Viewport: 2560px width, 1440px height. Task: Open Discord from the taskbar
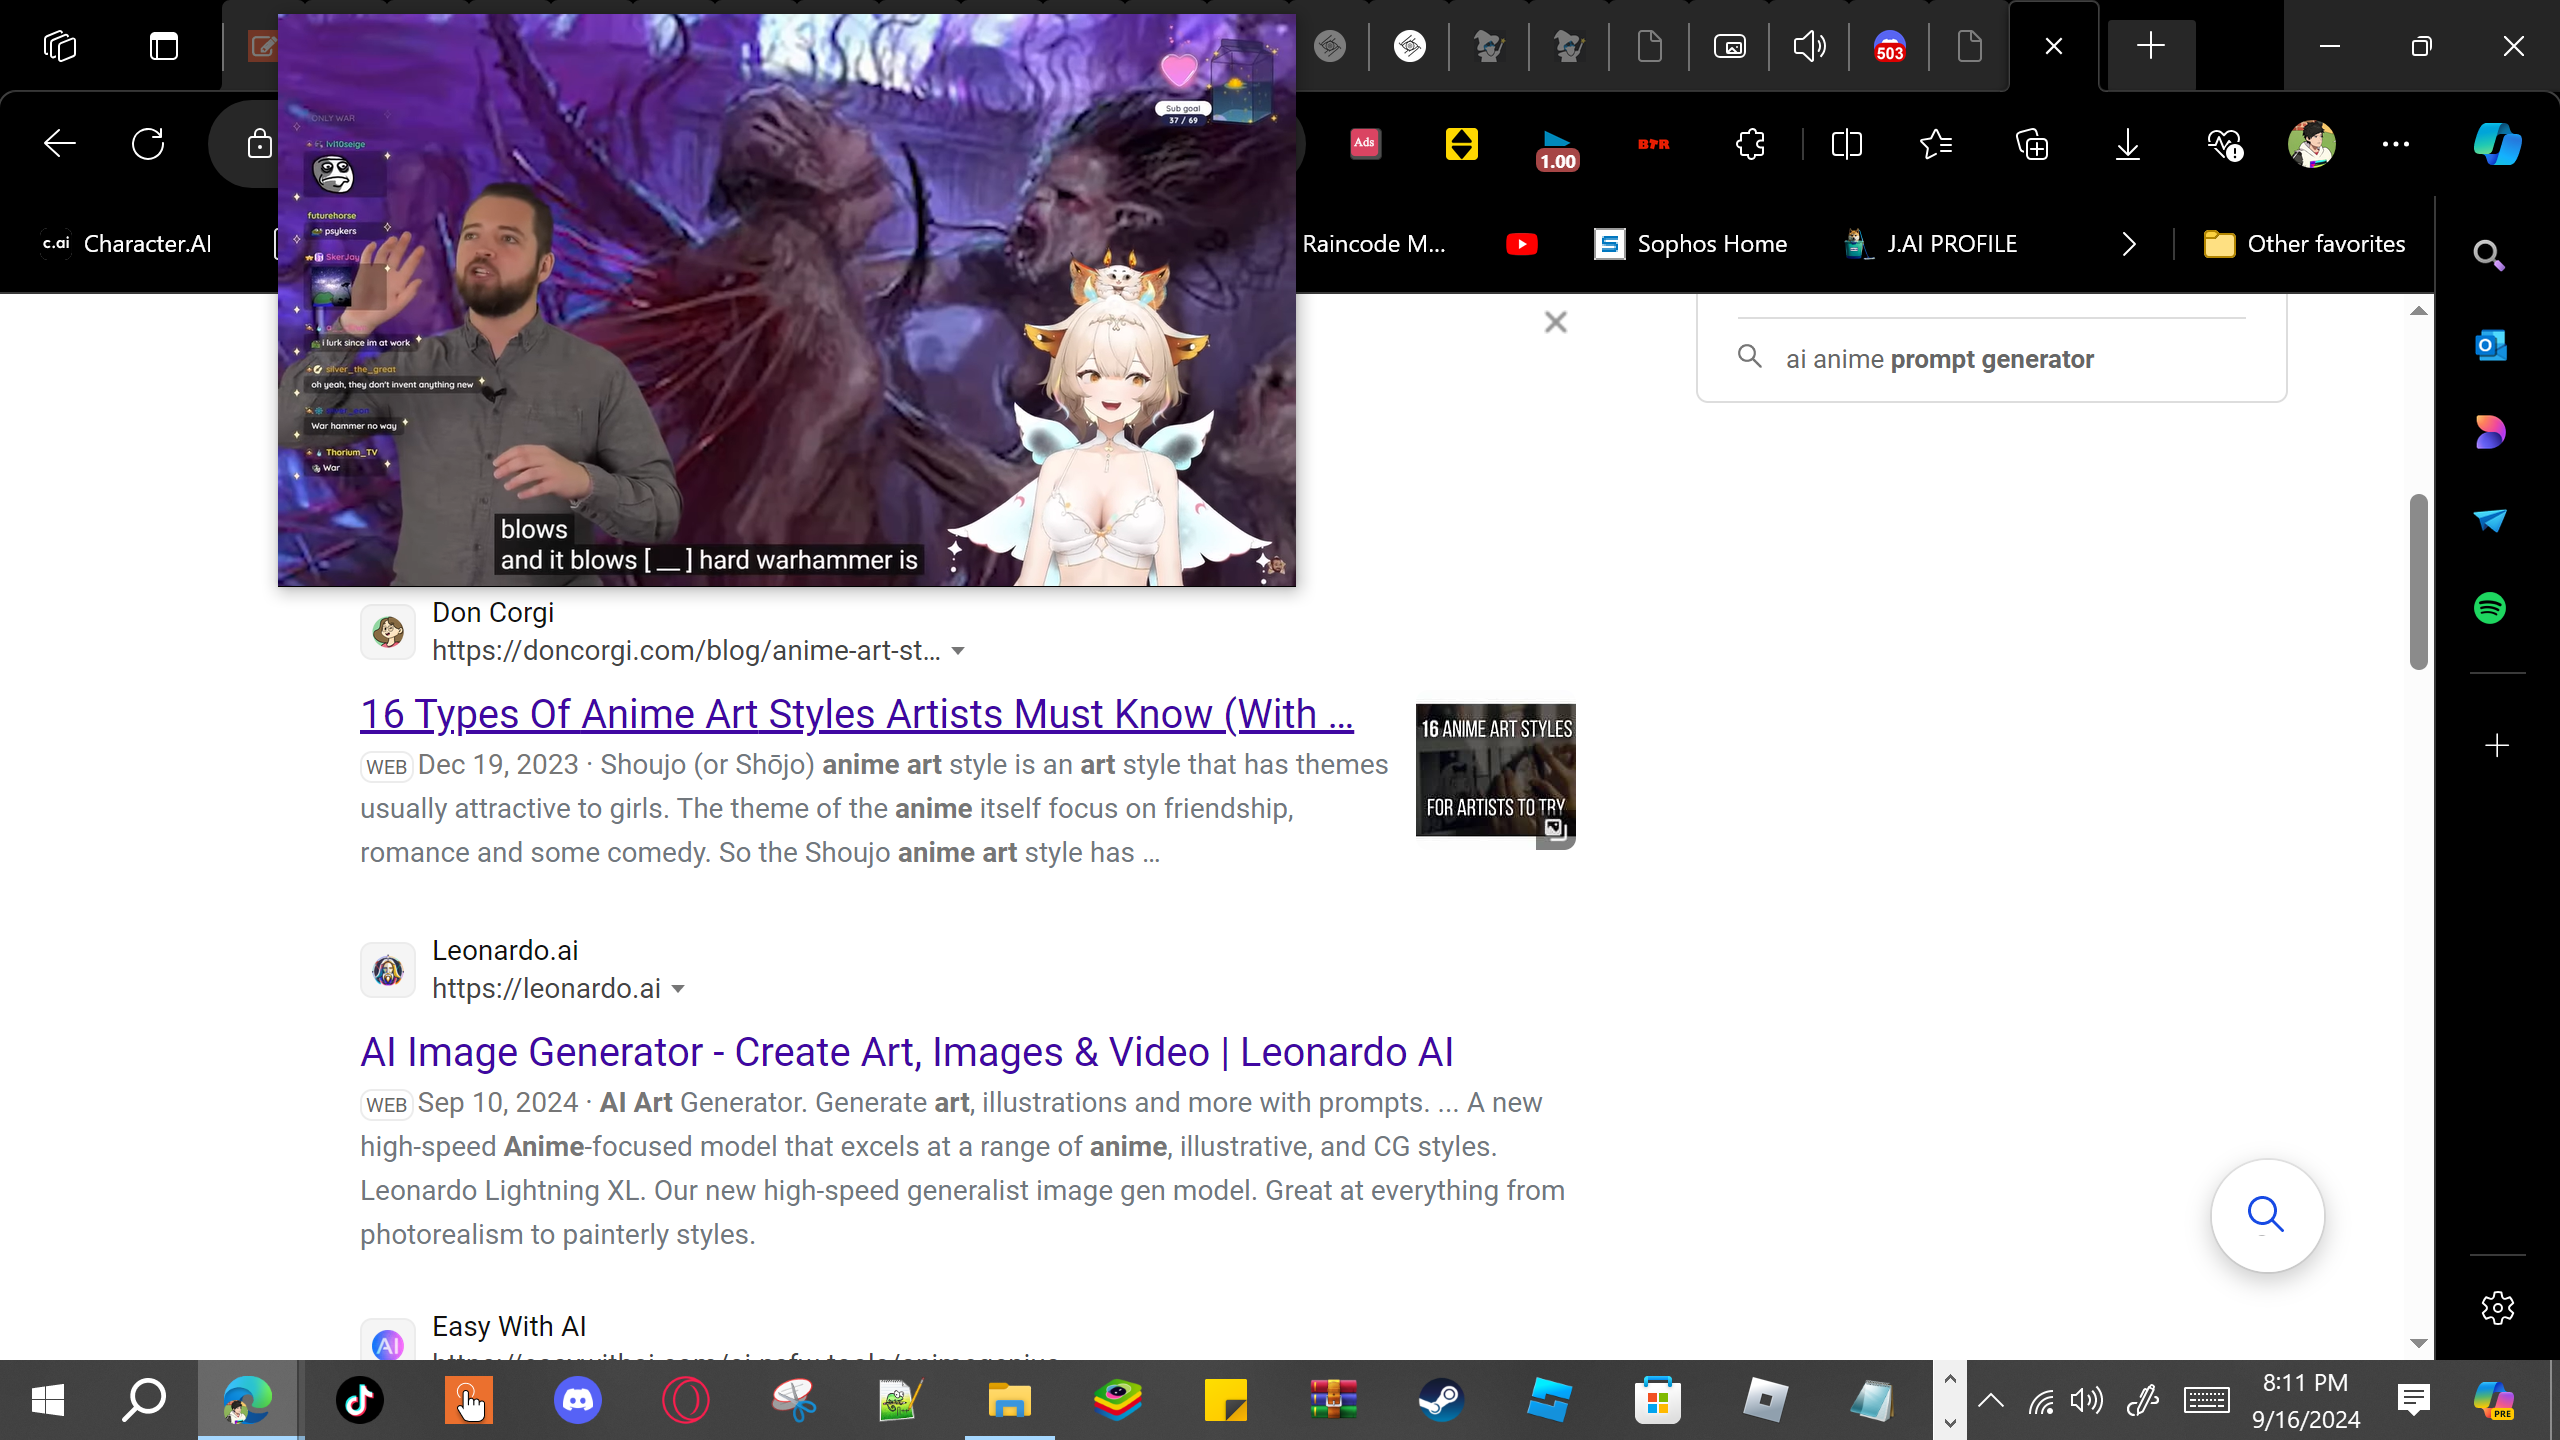pos(578,1400)
